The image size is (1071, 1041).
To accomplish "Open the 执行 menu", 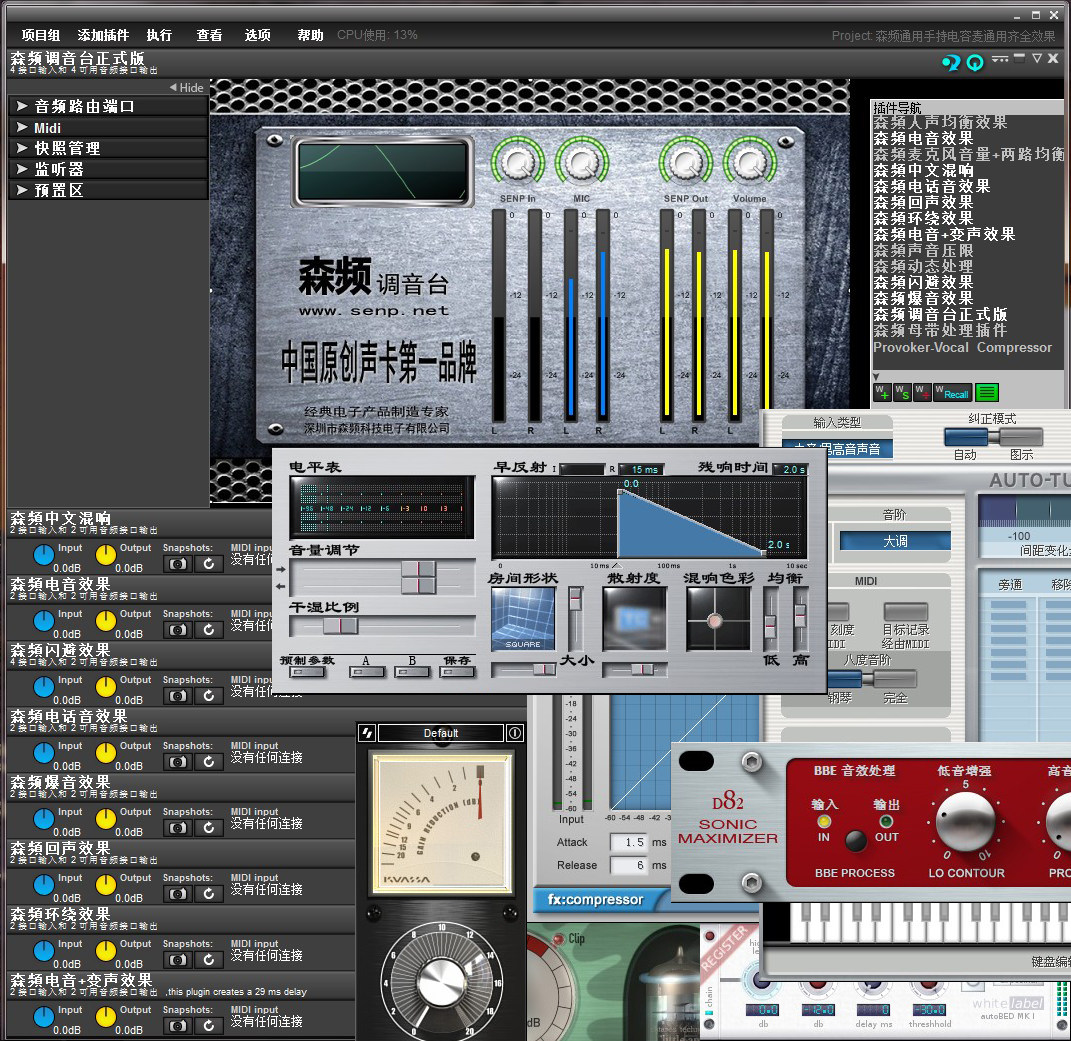I will [159, 35].
